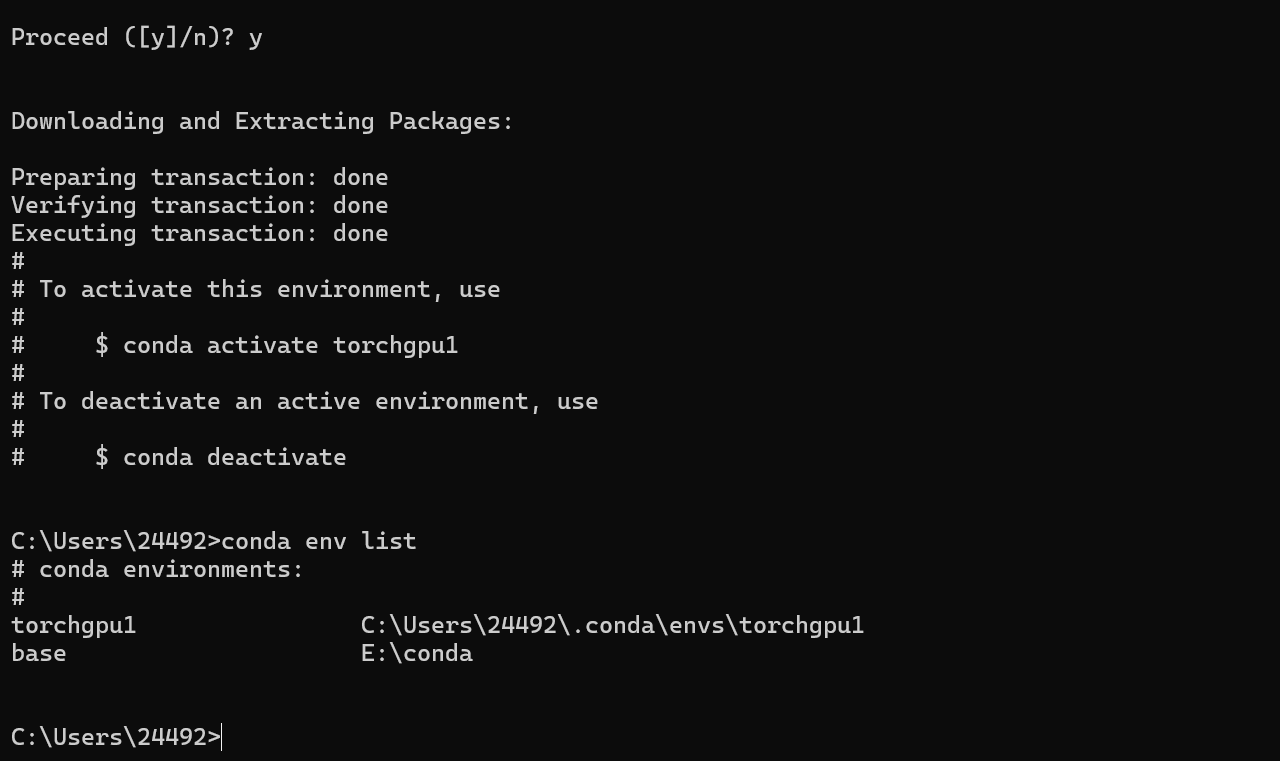The height and width of the screenshot is (761, 1280).
Task: Click the 'base' environment name
Action: pos(38,653)
